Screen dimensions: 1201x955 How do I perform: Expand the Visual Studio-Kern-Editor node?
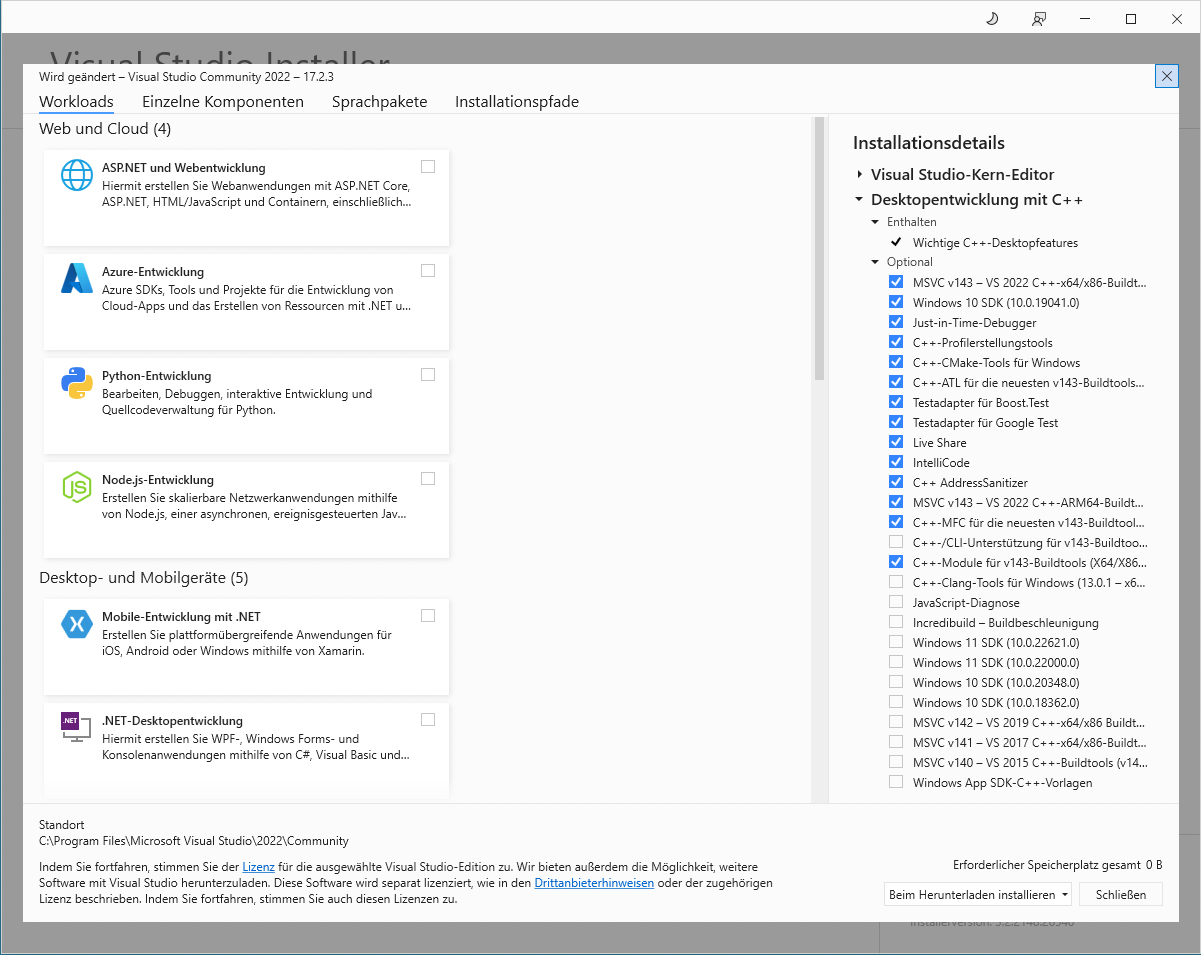tap(859, 174)
